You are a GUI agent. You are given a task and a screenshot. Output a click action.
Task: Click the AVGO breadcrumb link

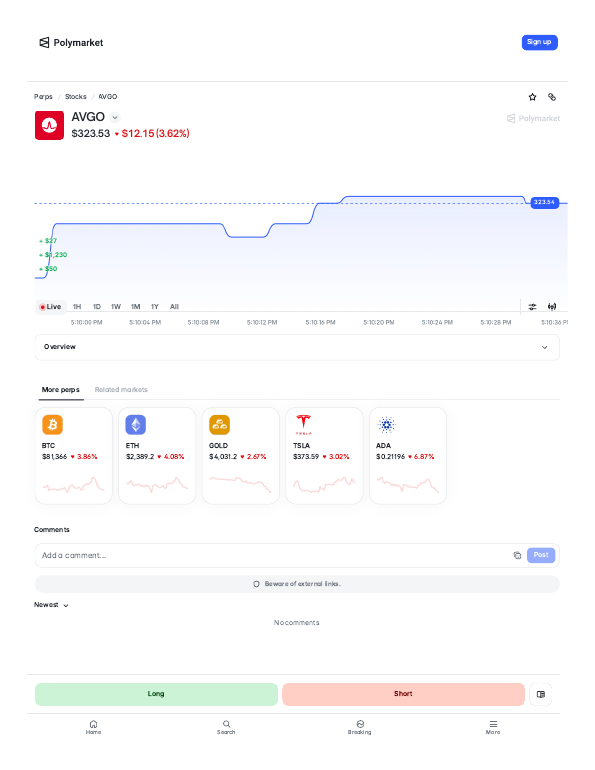(x=108, y=97)
